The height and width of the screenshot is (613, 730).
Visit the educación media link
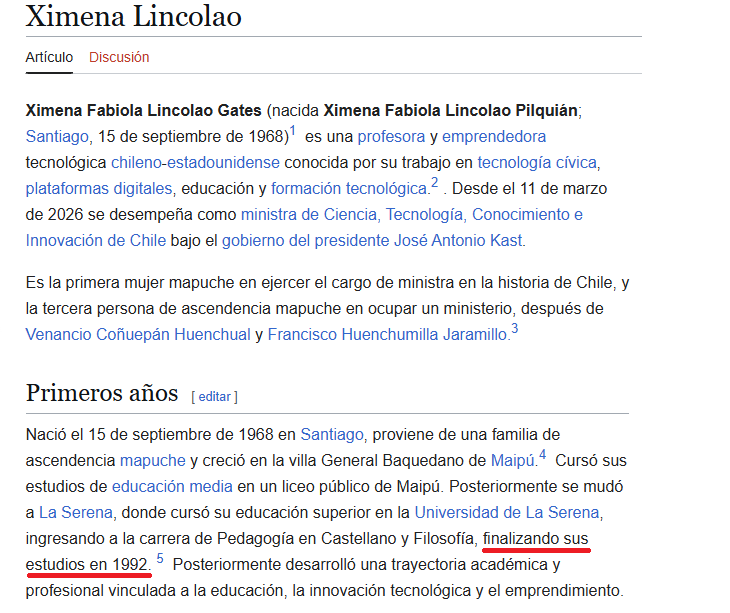tap(172, 486)
